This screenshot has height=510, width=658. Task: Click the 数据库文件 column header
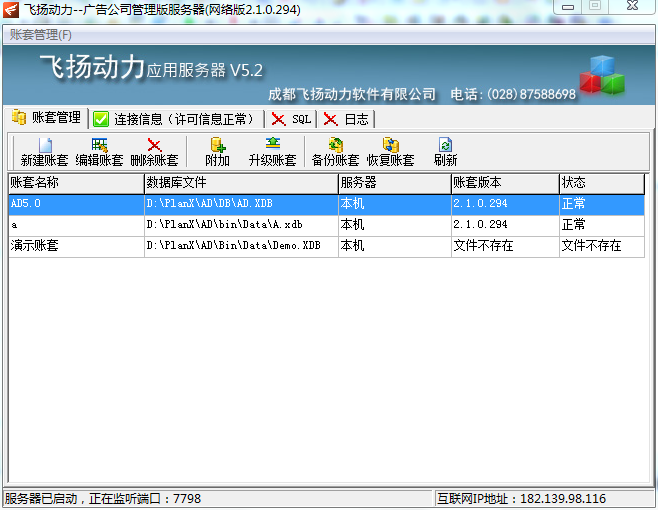(x=241, y=183)
